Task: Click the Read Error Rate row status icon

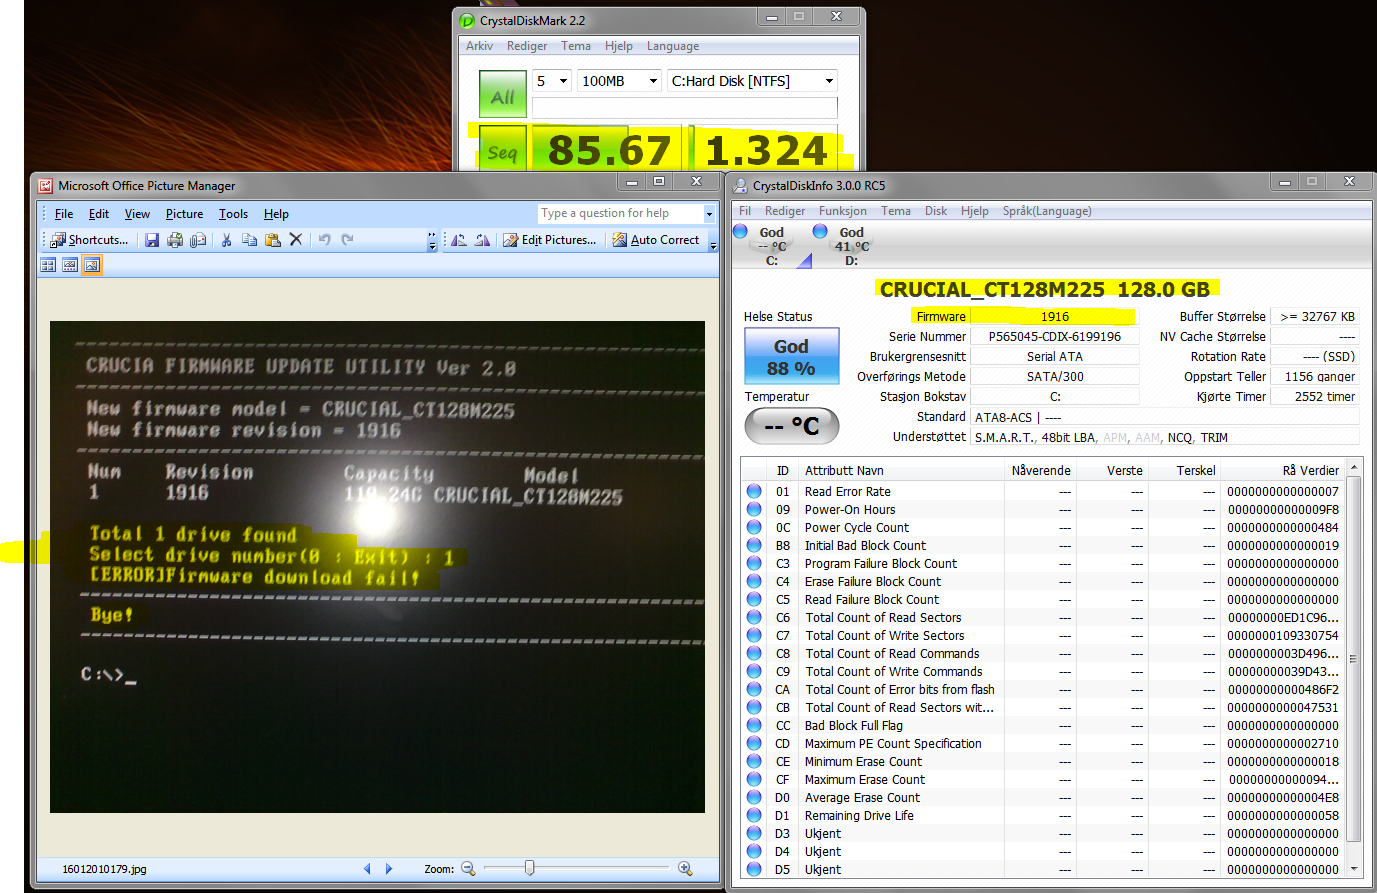Action: tap(754, 491)
